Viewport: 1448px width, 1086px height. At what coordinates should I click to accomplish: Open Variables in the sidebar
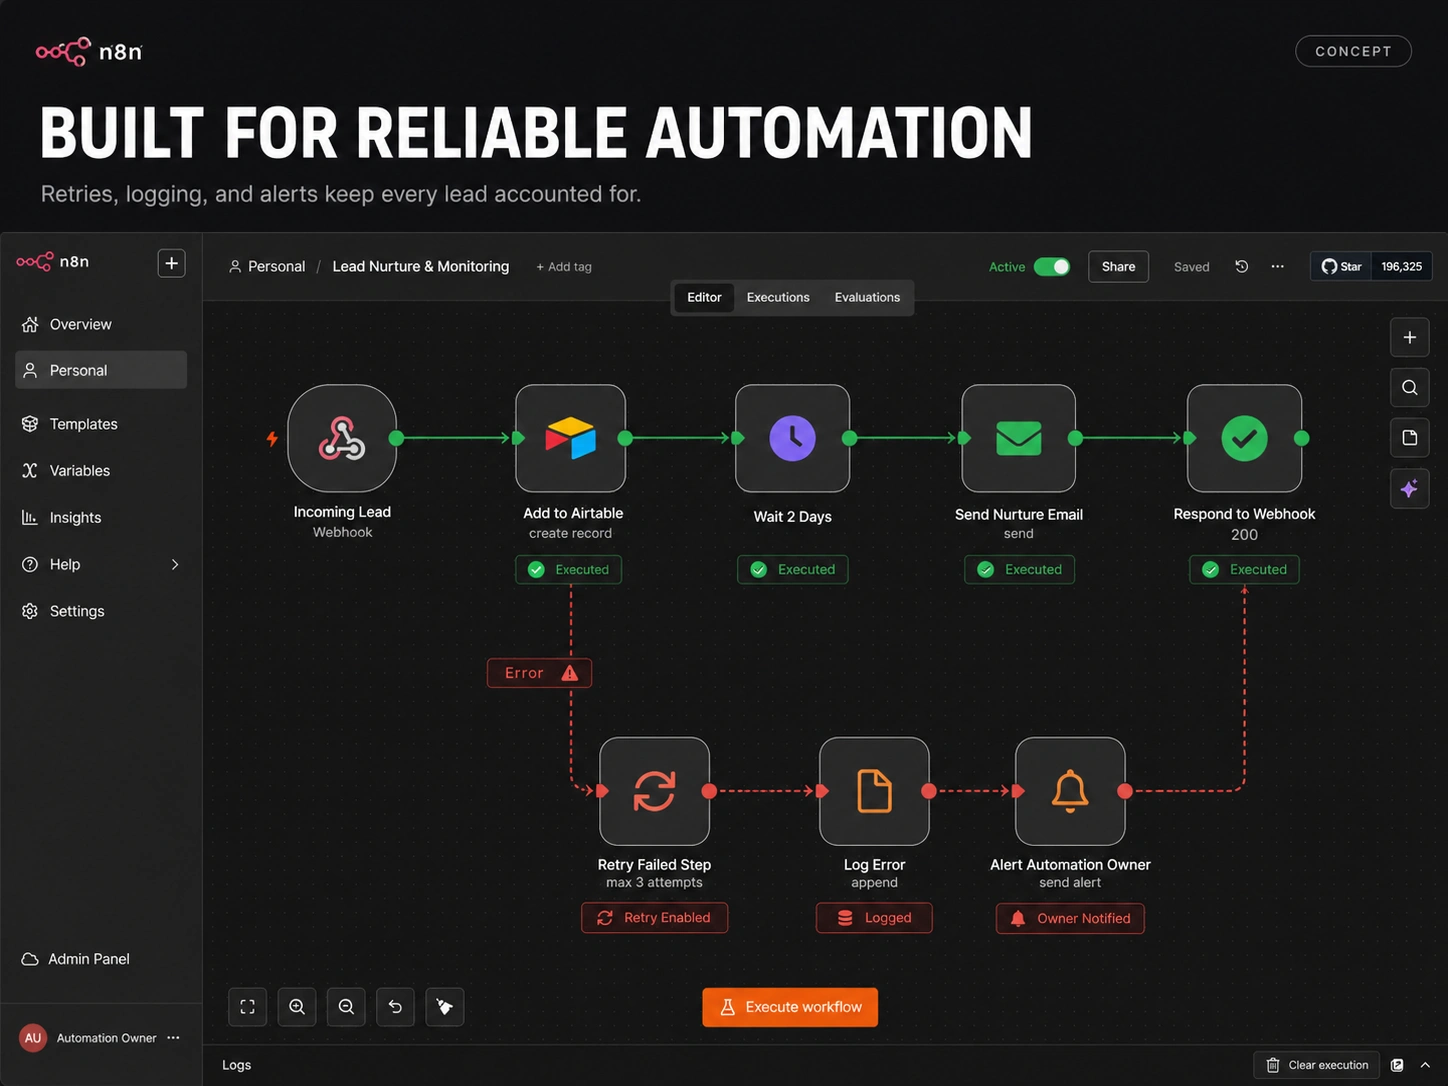pos(101,471)
